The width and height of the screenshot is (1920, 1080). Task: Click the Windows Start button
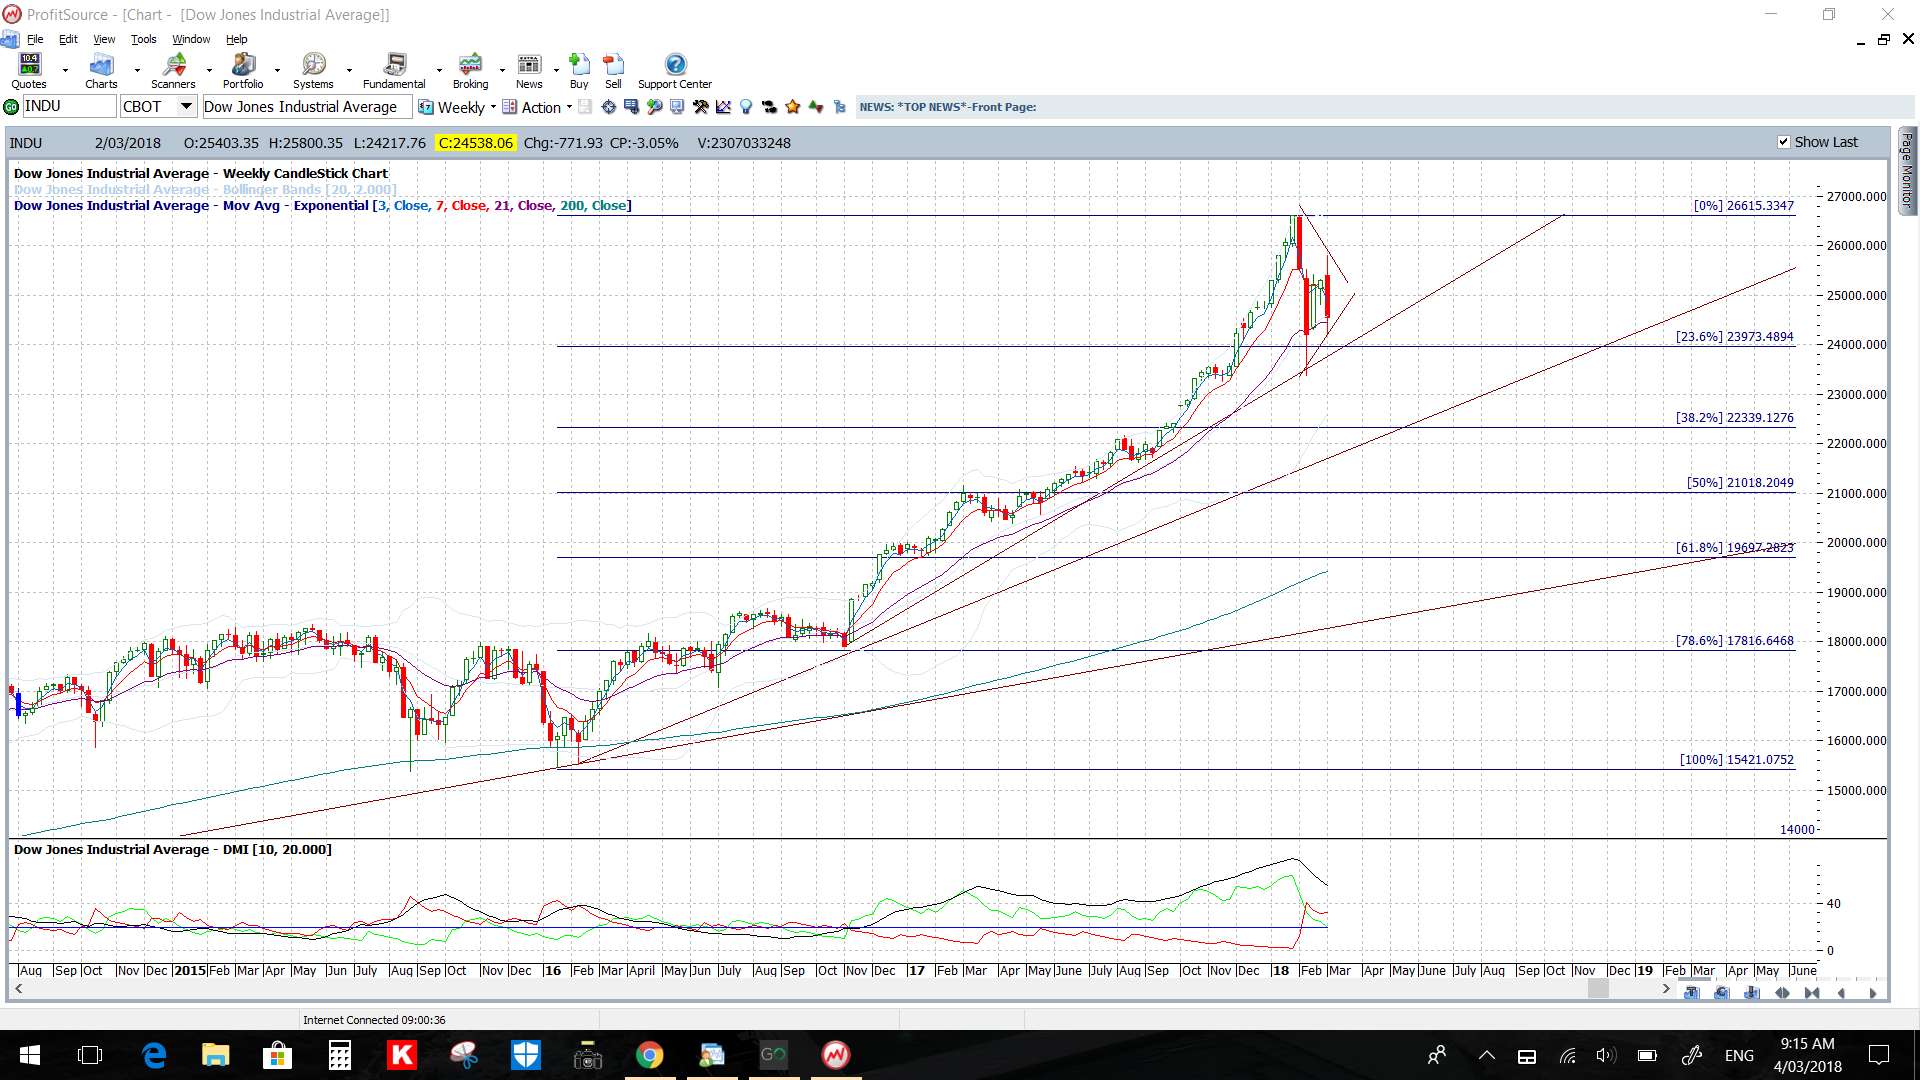[x=29, y=1055]
